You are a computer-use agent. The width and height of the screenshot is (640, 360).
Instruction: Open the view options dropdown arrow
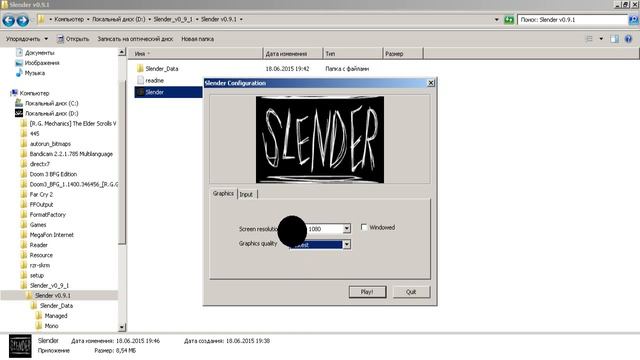pos(601,39)
